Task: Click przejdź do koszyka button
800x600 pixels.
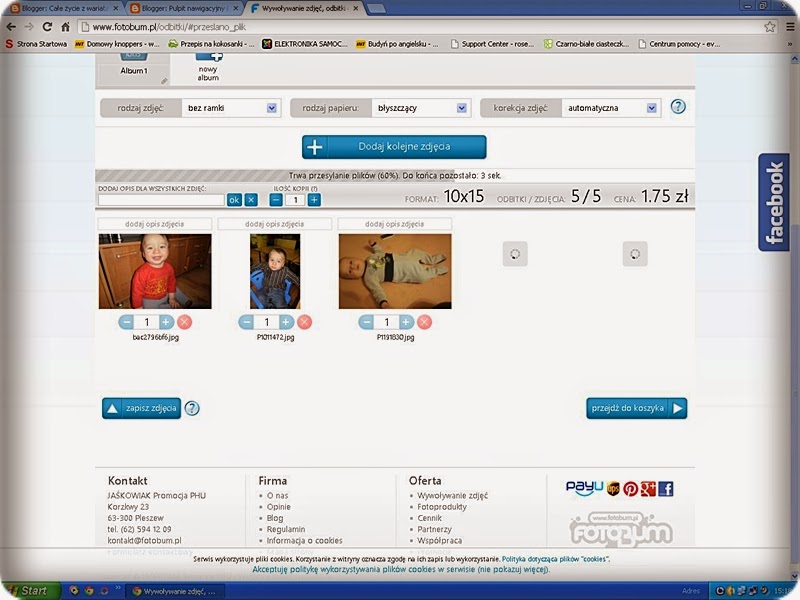Action: (x=636, y=408)
